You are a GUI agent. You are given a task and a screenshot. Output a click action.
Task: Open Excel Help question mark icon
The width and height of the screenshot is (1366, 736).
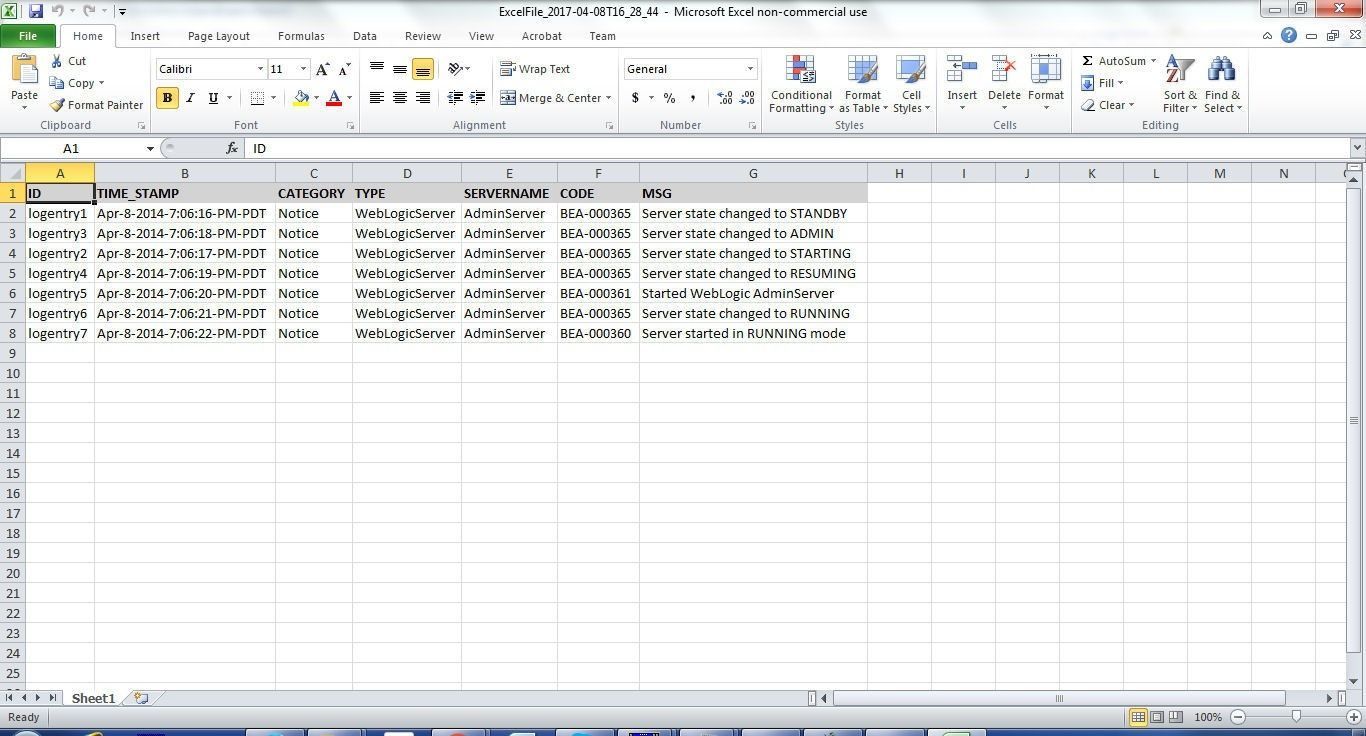tap(1289, 36)
